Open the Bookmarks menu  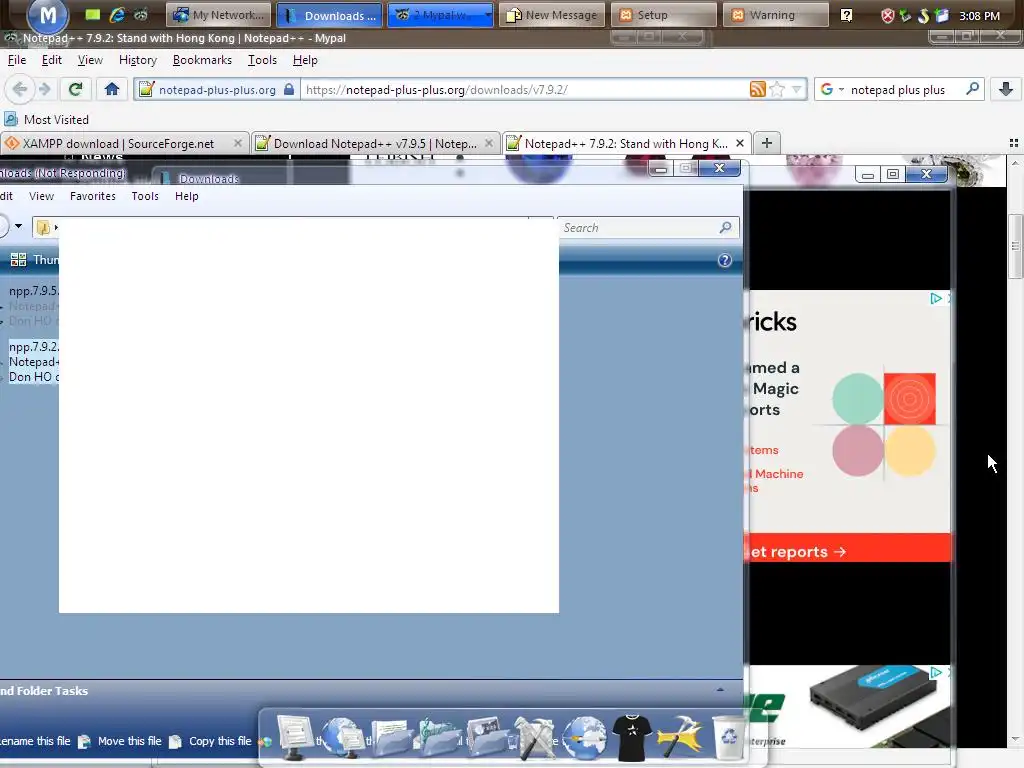coord(202,60)
